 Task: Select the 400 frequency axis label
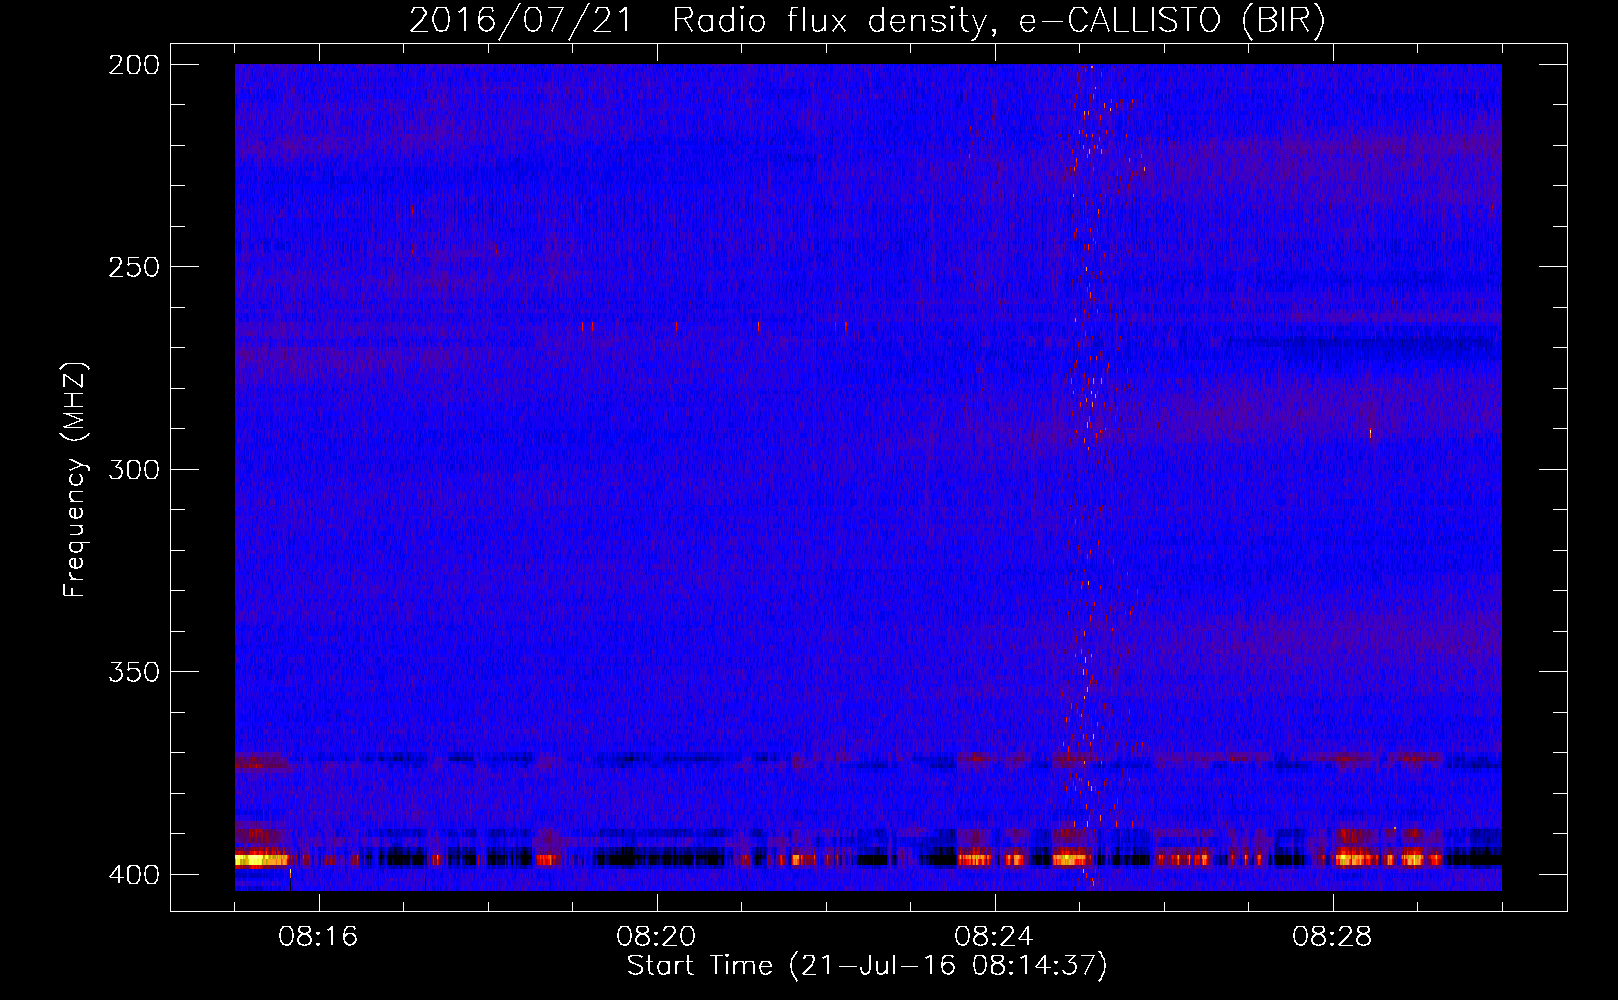pyautogui.click(x=133, y=875)
